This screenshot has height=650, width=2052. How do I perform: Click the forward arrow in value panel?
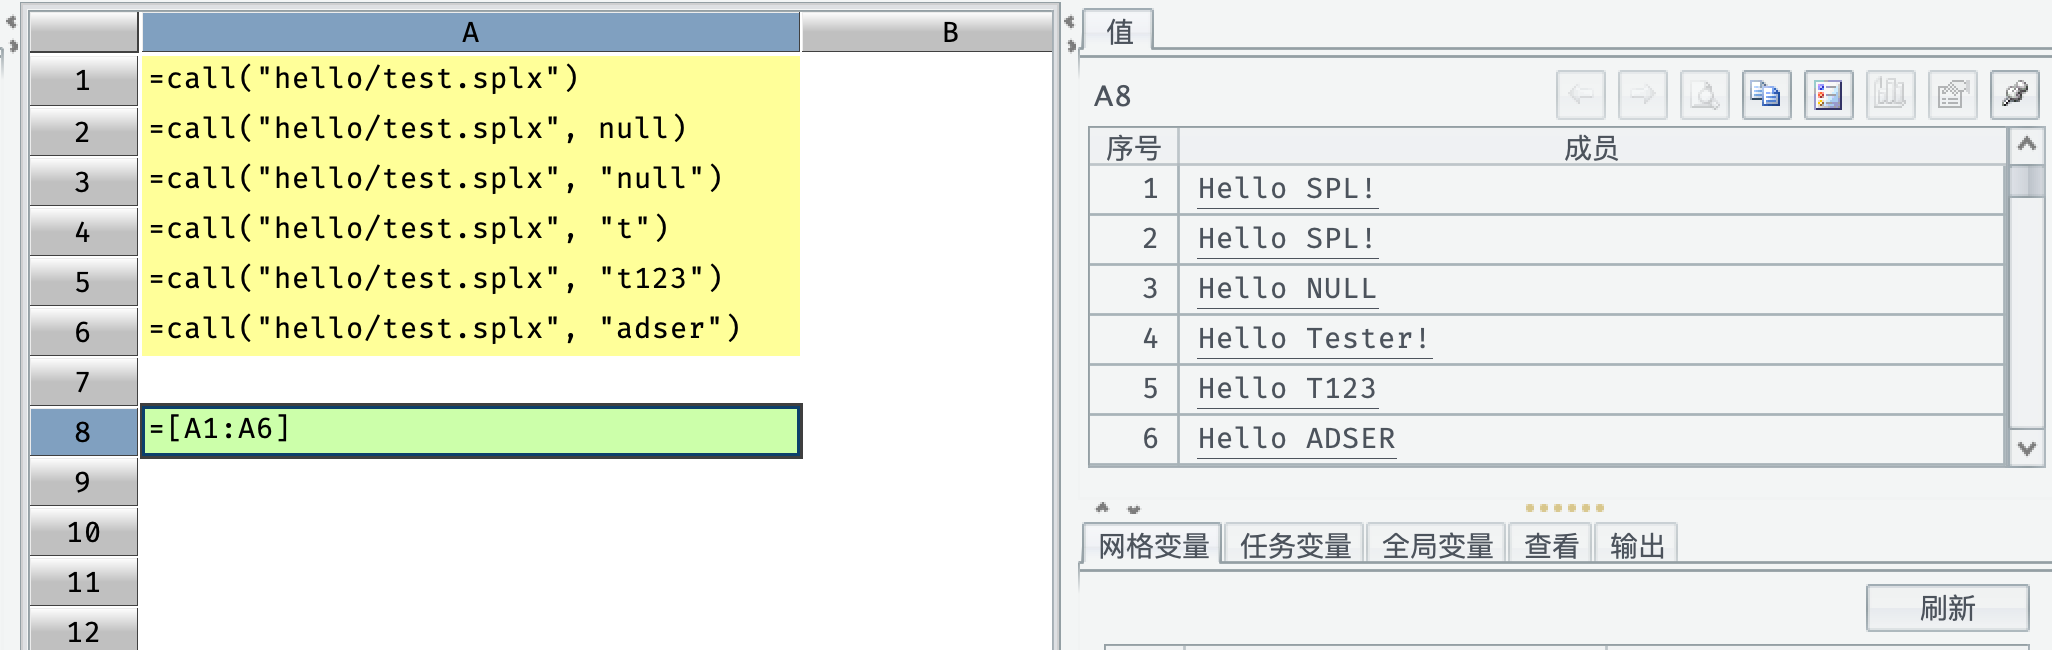(1642, 95)
